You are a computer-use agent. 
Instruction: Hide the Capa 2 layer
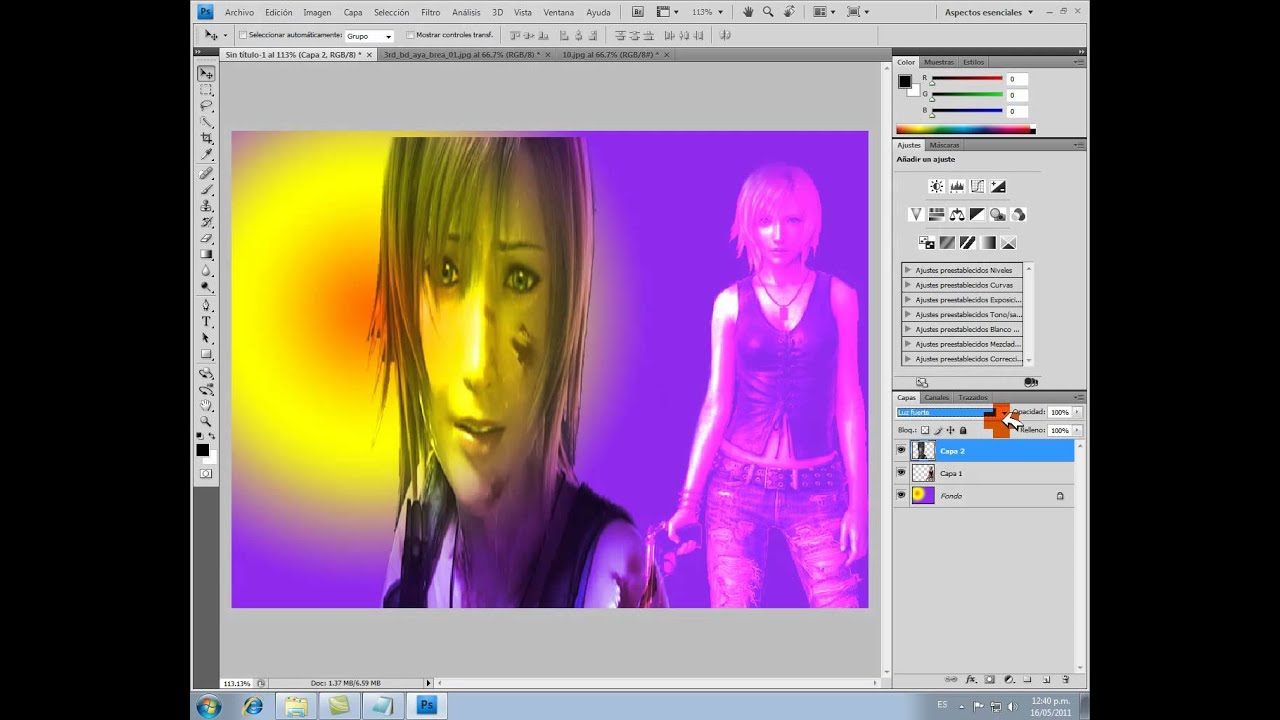pos(901,451)
